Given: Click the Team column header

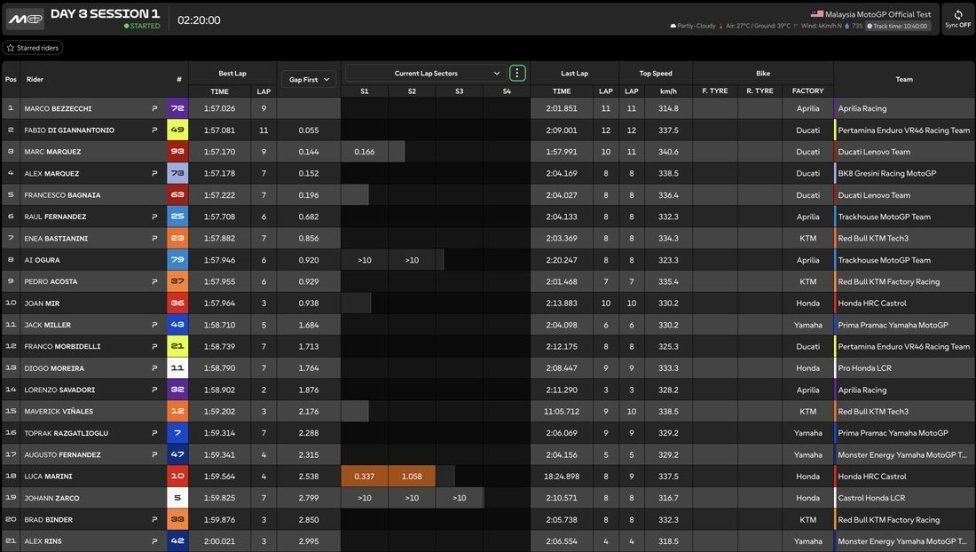Looking at the screenshot, I should point(904,79).
